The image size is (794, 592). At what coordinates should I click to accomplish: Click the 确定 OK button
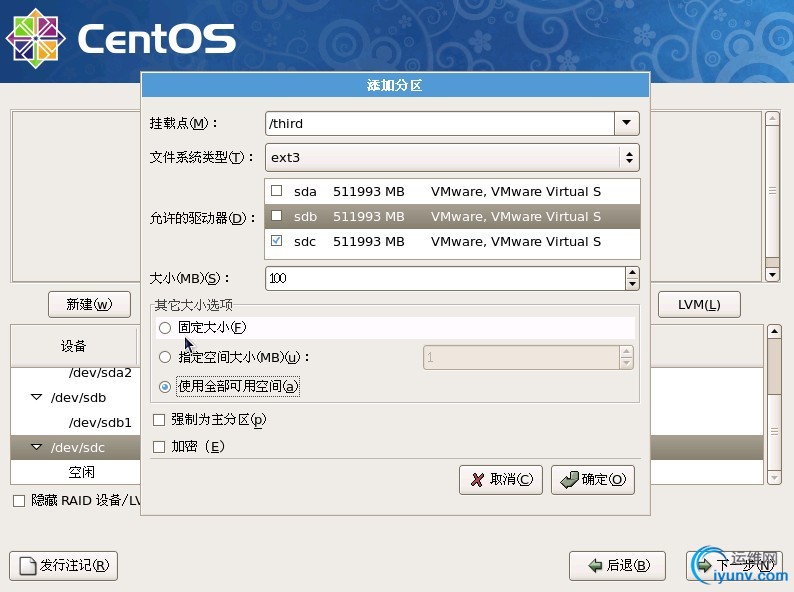(593, 480)
